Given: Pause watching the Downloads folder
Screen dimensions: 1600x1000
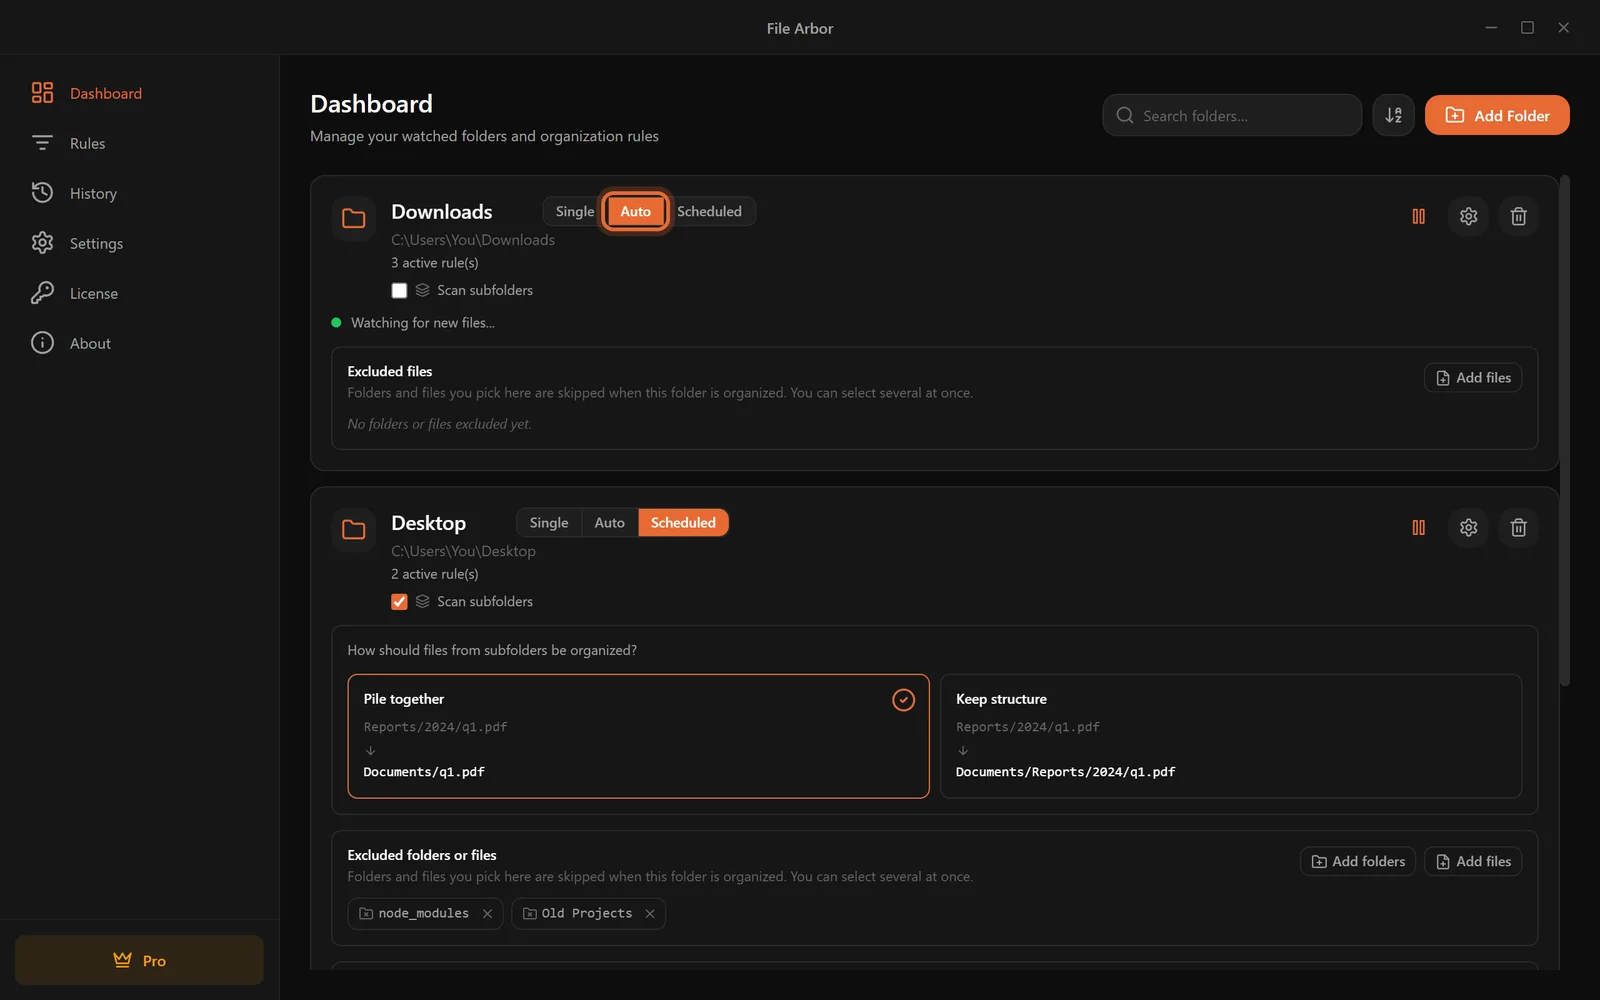Looking at the screenshot, I should click(1418, 216).
